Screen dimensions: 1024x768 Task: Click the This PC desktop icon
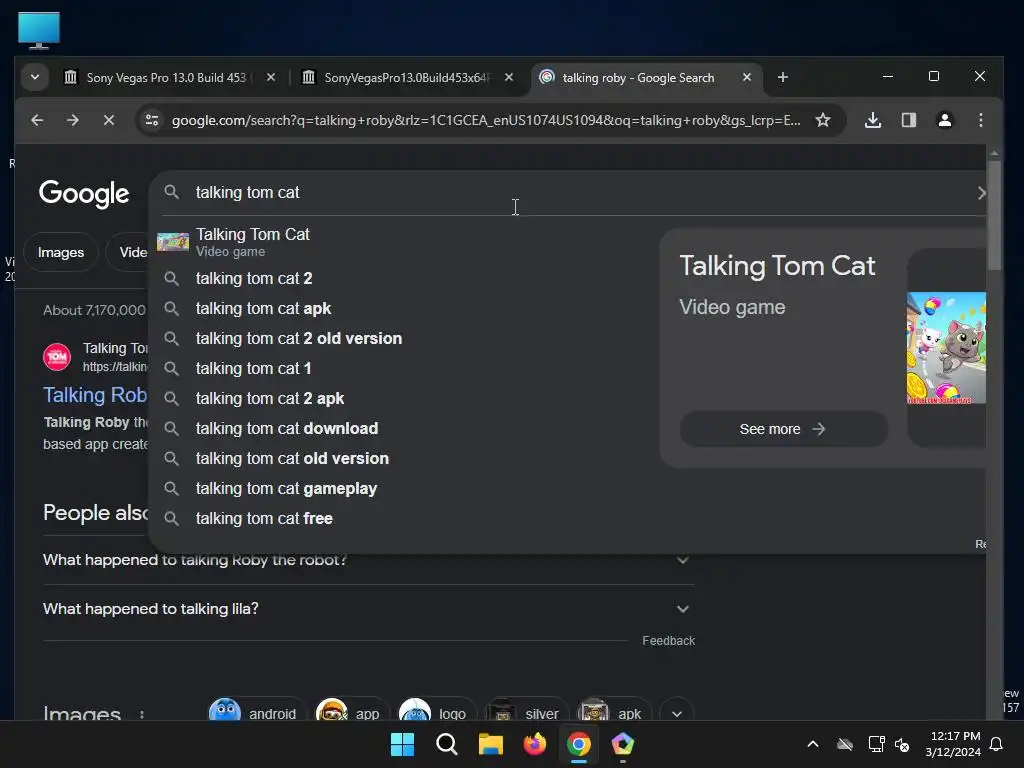tap(39, 30)
